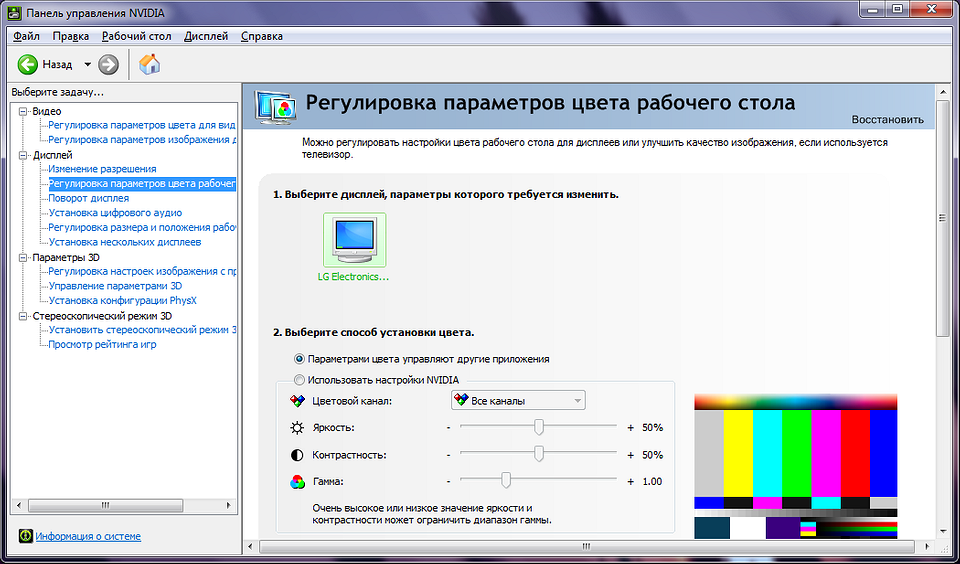The width and height of the screenshot is (960, 564).
Task: Click the green Back arrow icon
Action: [x=27, y=65]
